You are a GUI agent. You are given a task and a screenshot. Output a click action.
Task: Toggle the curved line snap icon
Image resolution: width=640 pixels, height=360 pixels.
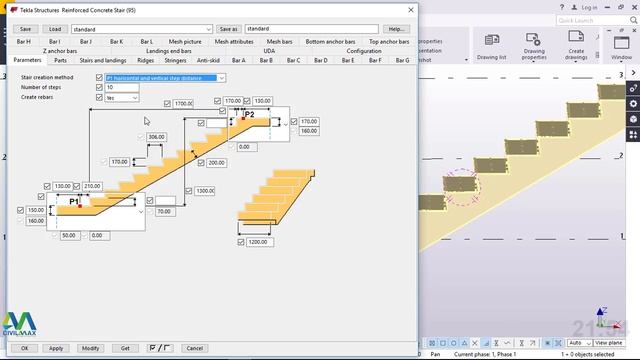click(x=507, y=343)
